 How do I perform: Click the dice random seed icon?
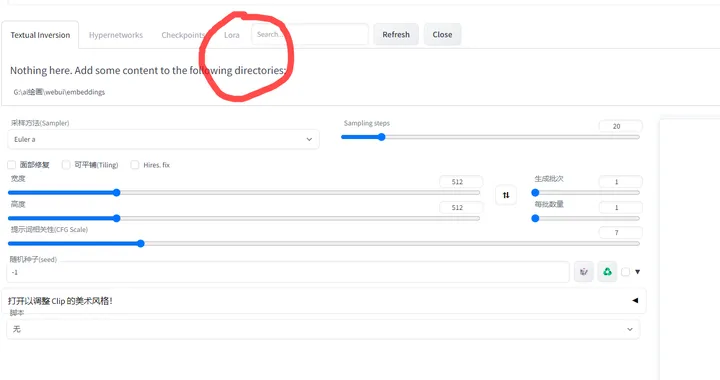coord(584,272)
